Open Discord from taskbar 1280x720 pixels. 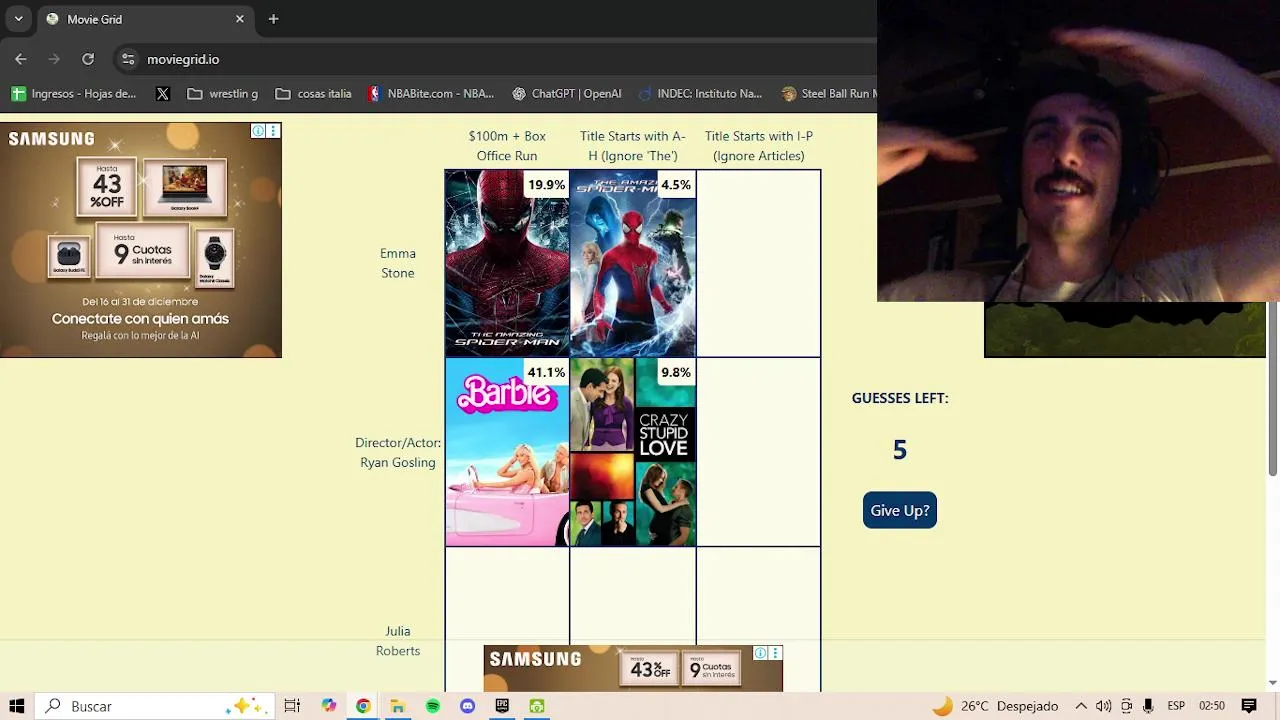coord(467,706)
